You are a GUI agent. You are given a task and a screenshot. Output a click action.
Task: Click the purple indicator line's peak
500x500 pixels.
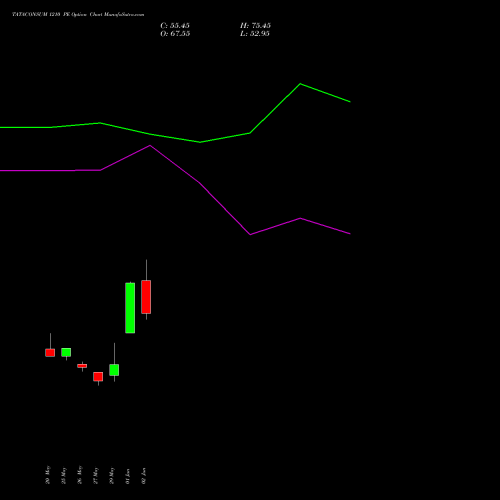click(x=150, y=146)
